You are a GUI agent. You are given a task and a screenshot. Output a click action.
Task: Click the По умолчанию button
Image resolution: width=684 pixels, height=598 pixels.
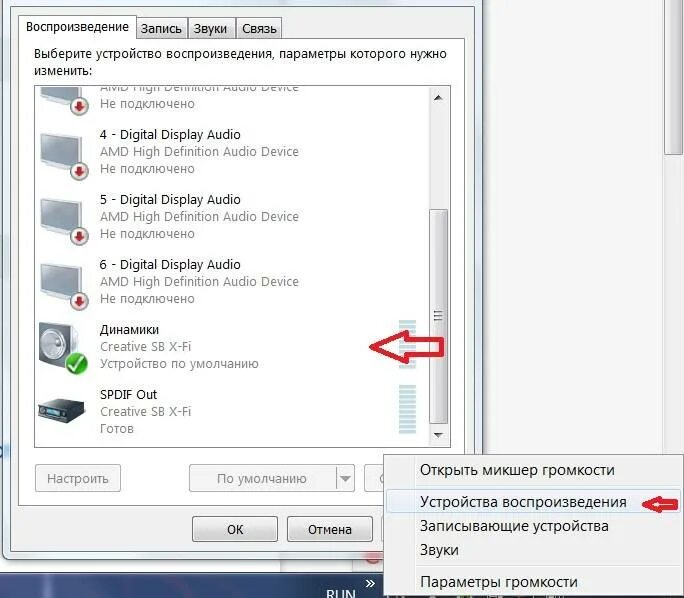pos(263,478)
